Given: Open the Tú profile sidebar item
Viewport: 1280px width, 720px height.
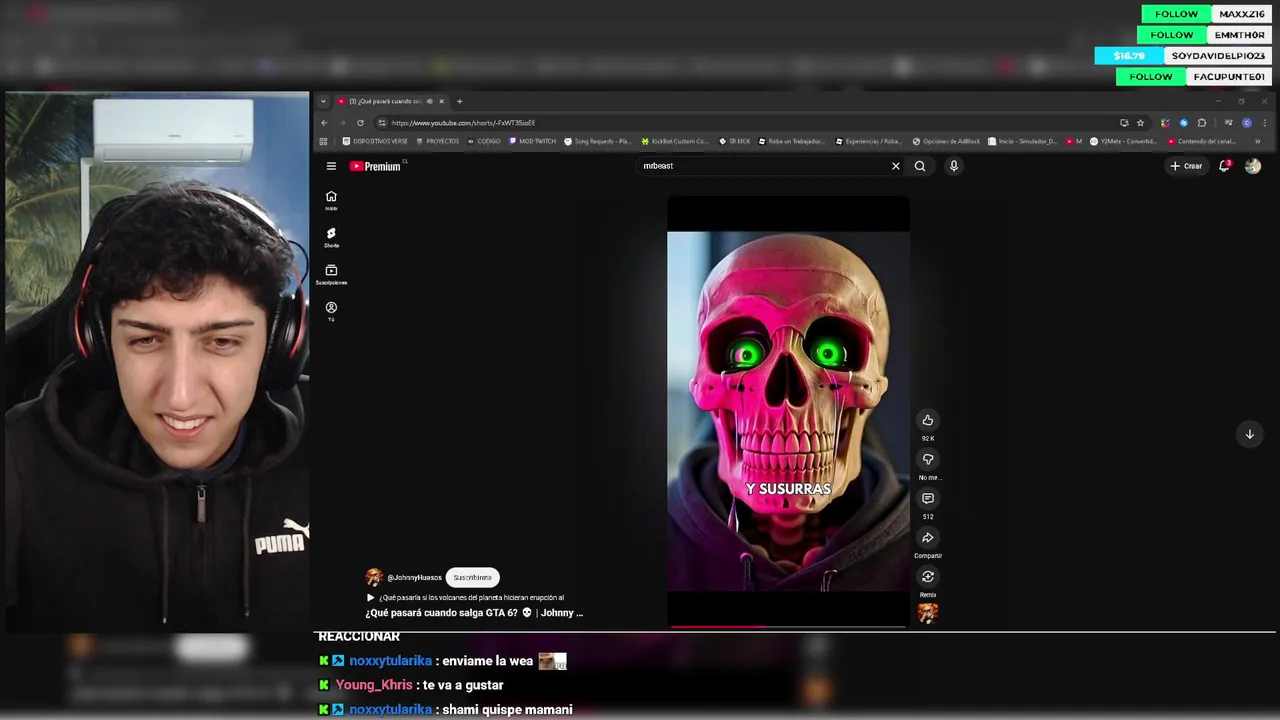Looking at the screenshot, I should coord(331,311).
